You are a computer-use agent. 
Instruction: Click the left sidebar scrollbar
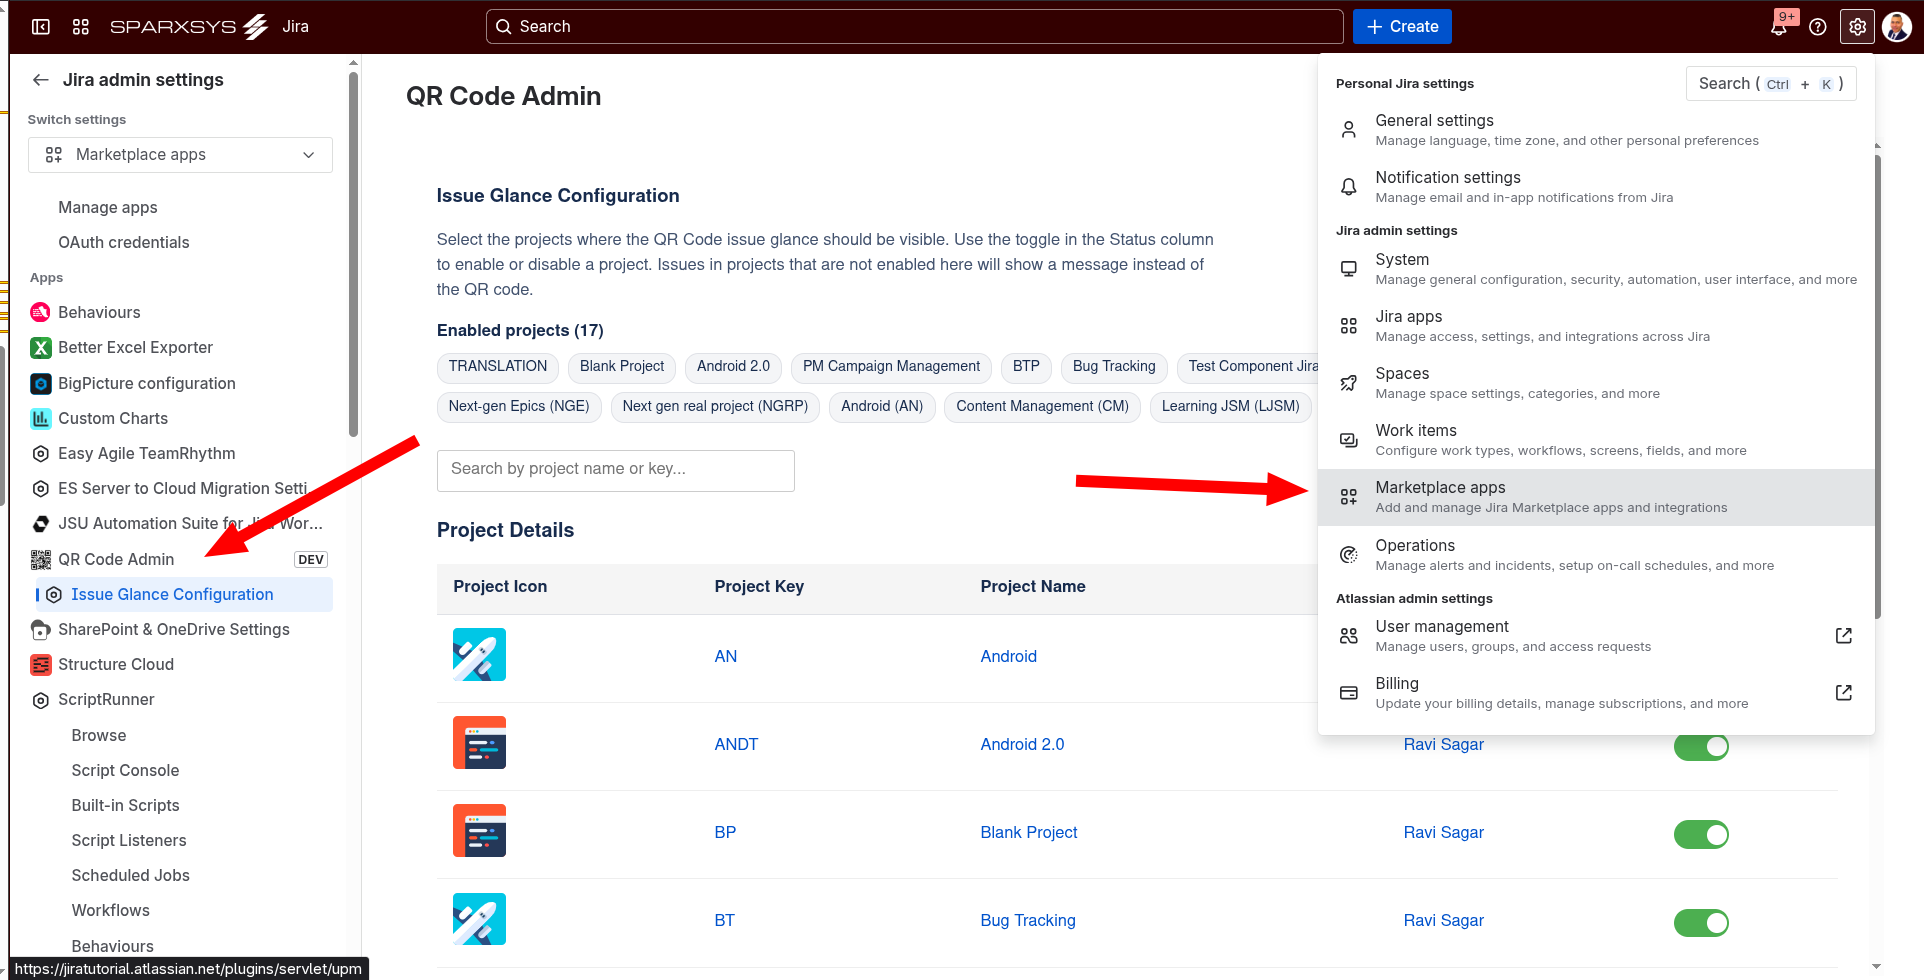pos(353,255)
